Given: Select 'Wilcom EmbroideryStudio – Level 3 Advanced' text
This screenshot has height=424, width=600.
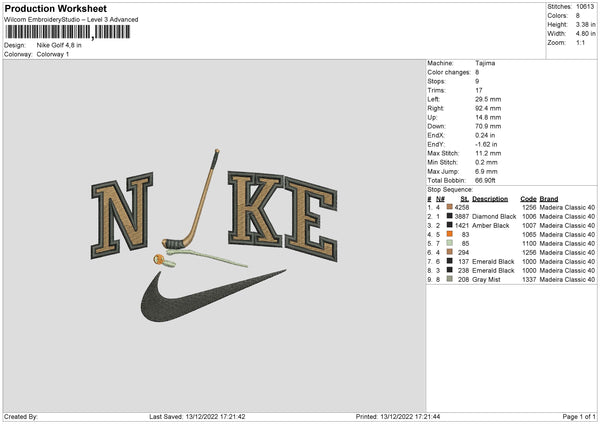Looking at the screenshot, I should coord(71,20).
